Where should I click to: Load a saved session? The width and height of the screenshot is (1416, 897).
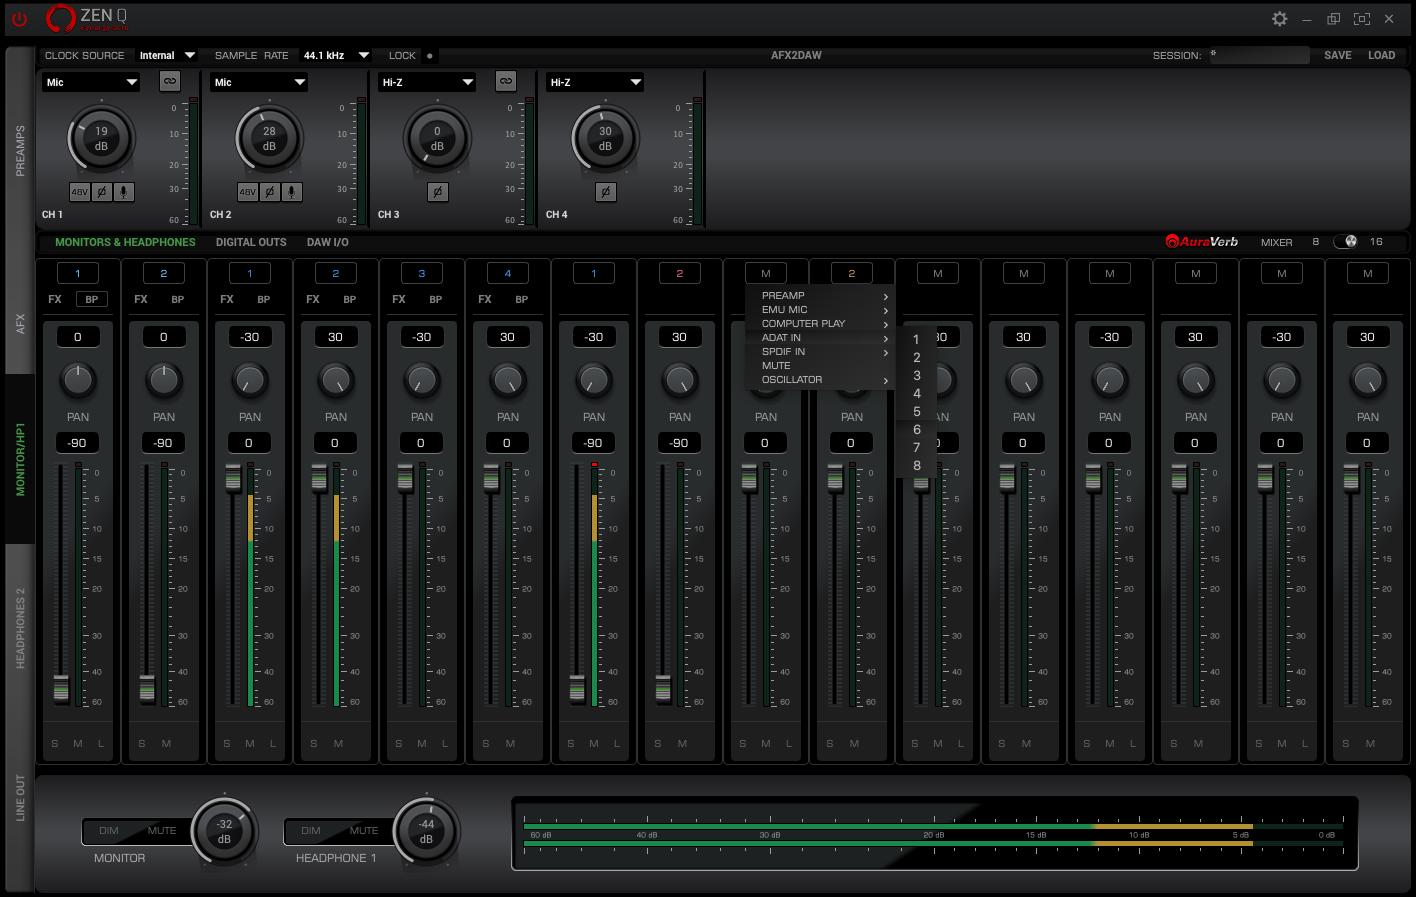1381,56
